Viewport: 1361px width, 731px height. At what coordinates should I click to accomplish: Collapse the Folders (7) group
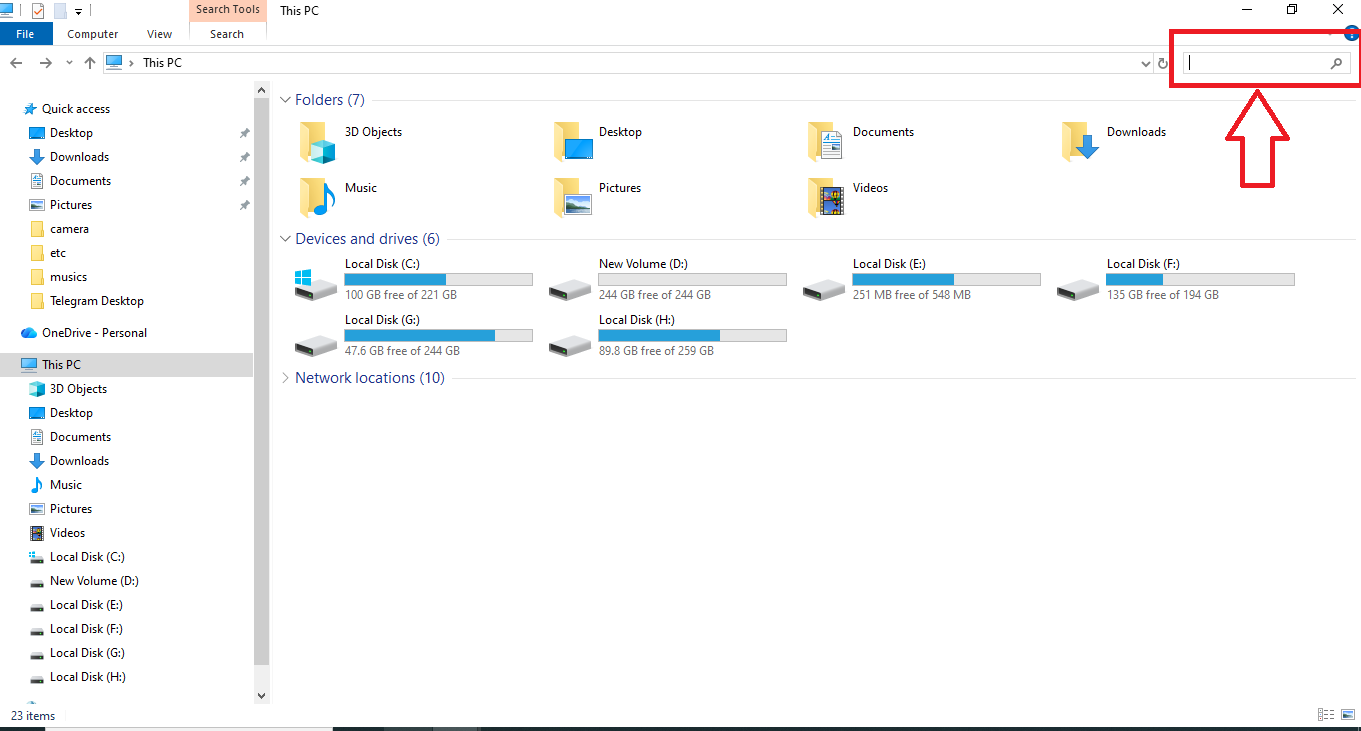(285, 100)
